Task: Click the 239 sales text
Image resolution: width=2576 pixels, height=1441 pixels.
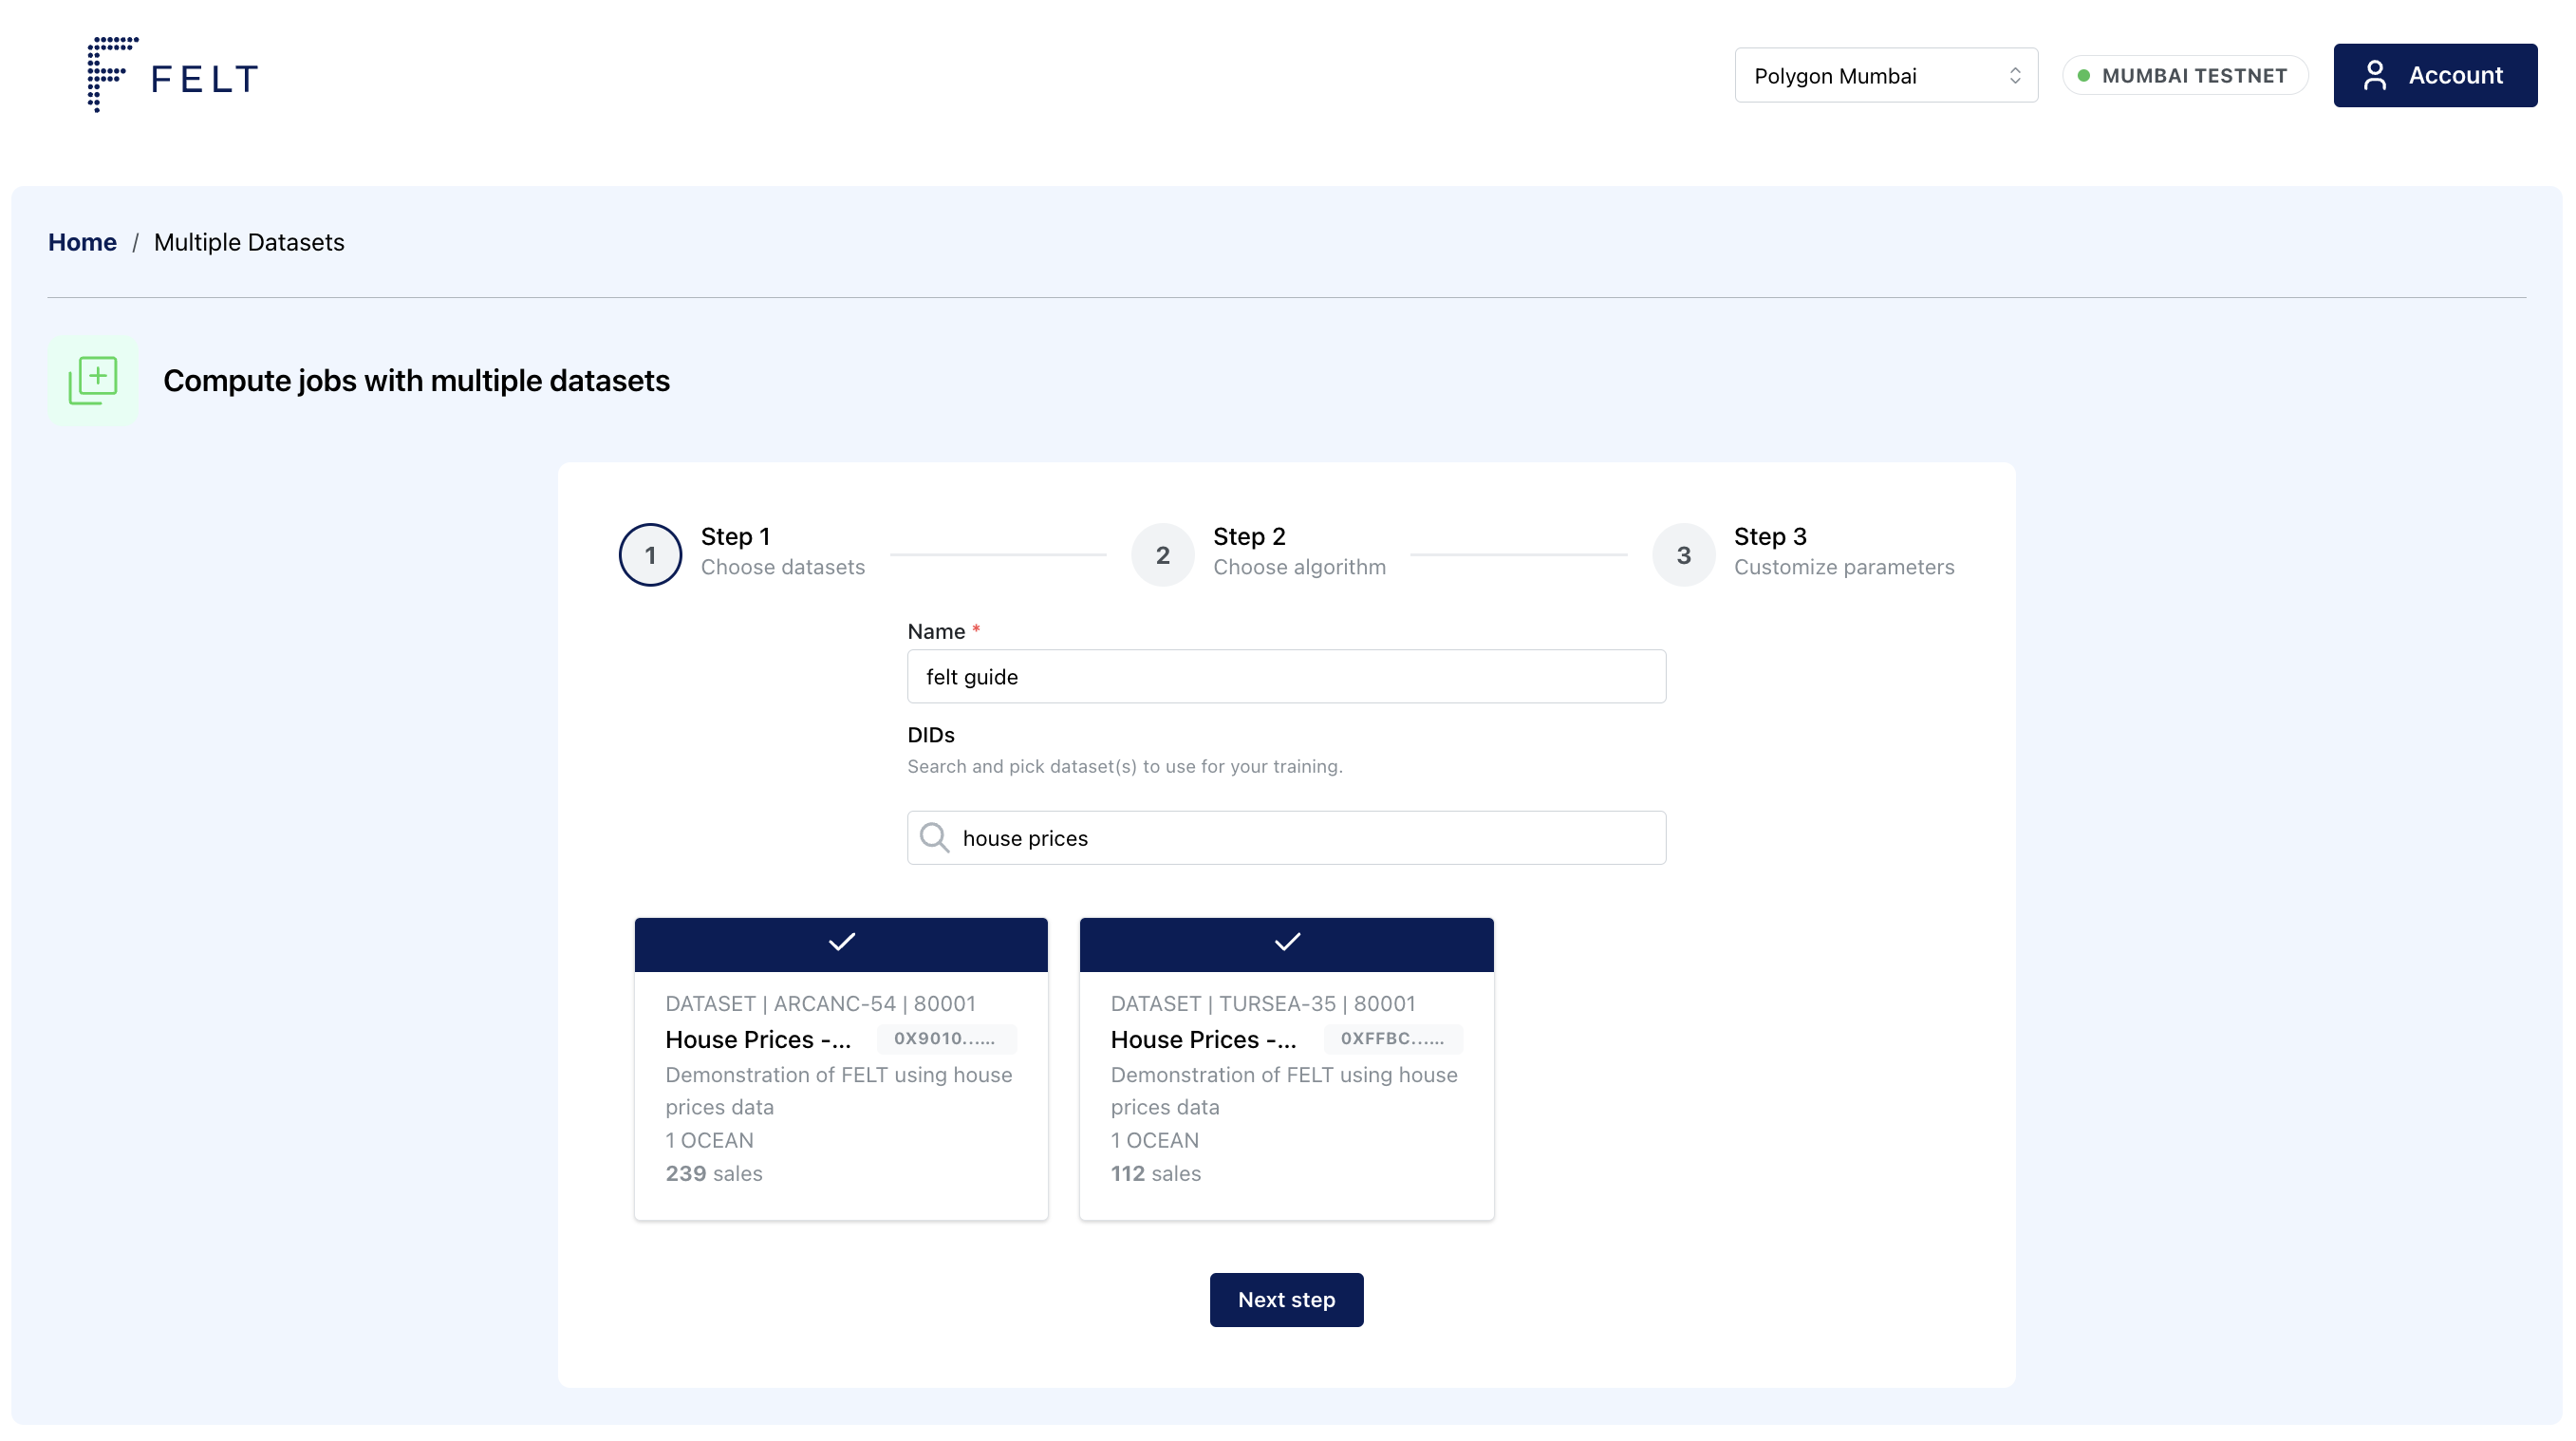Action: 714,1173
